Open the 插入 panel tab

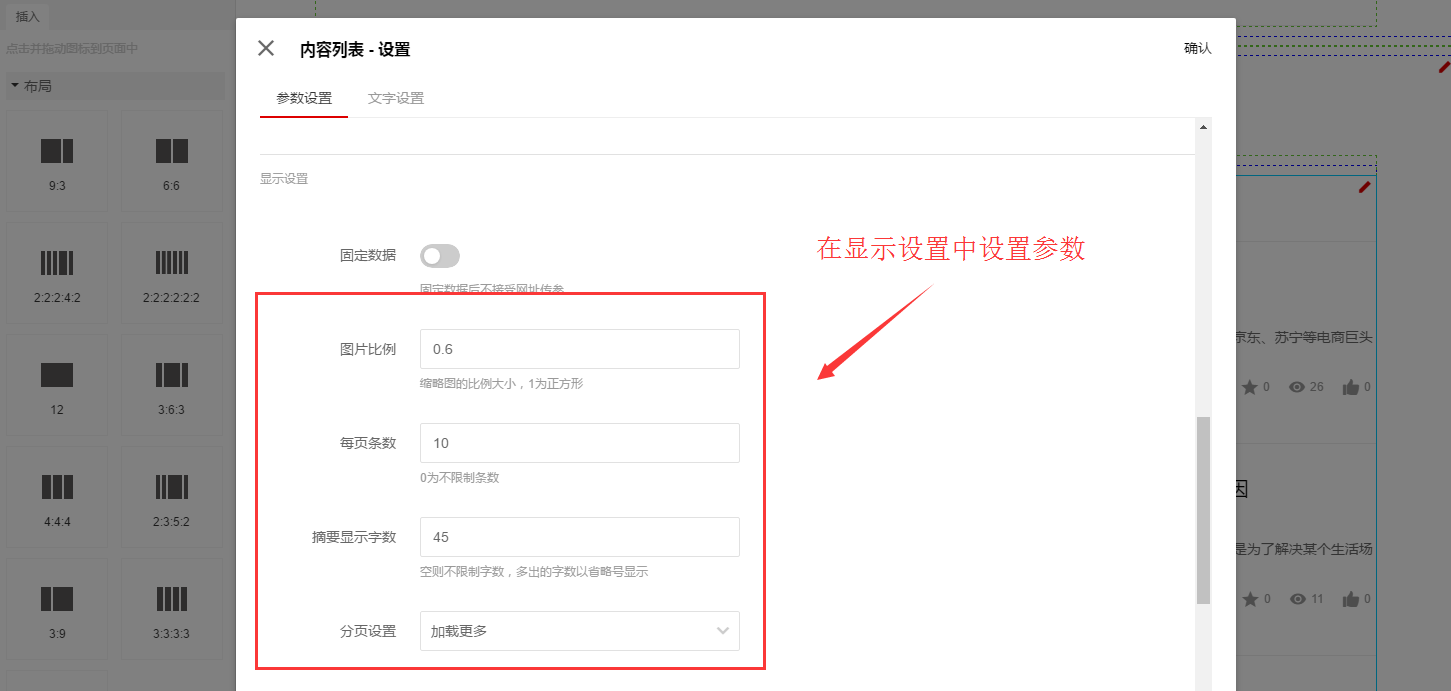(x=27, y=16)
